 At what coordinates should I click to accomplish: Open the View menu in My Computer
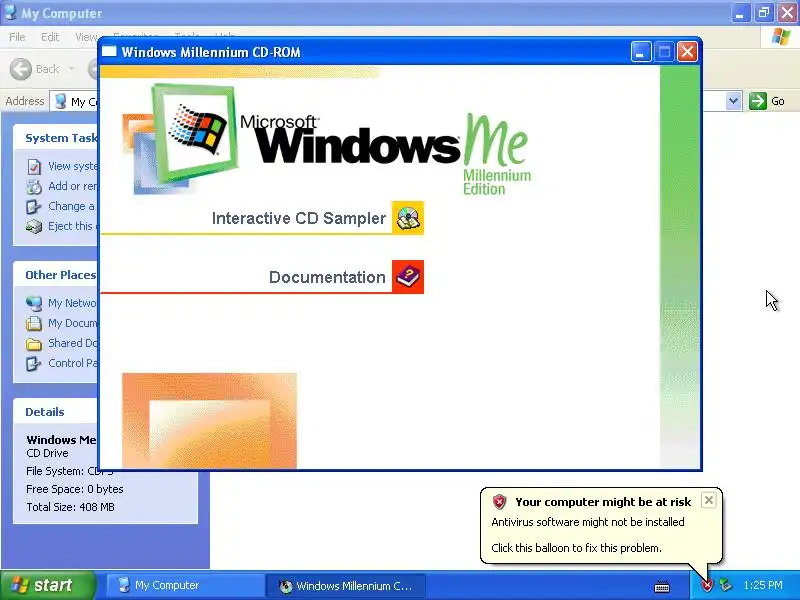pos(86,37)
